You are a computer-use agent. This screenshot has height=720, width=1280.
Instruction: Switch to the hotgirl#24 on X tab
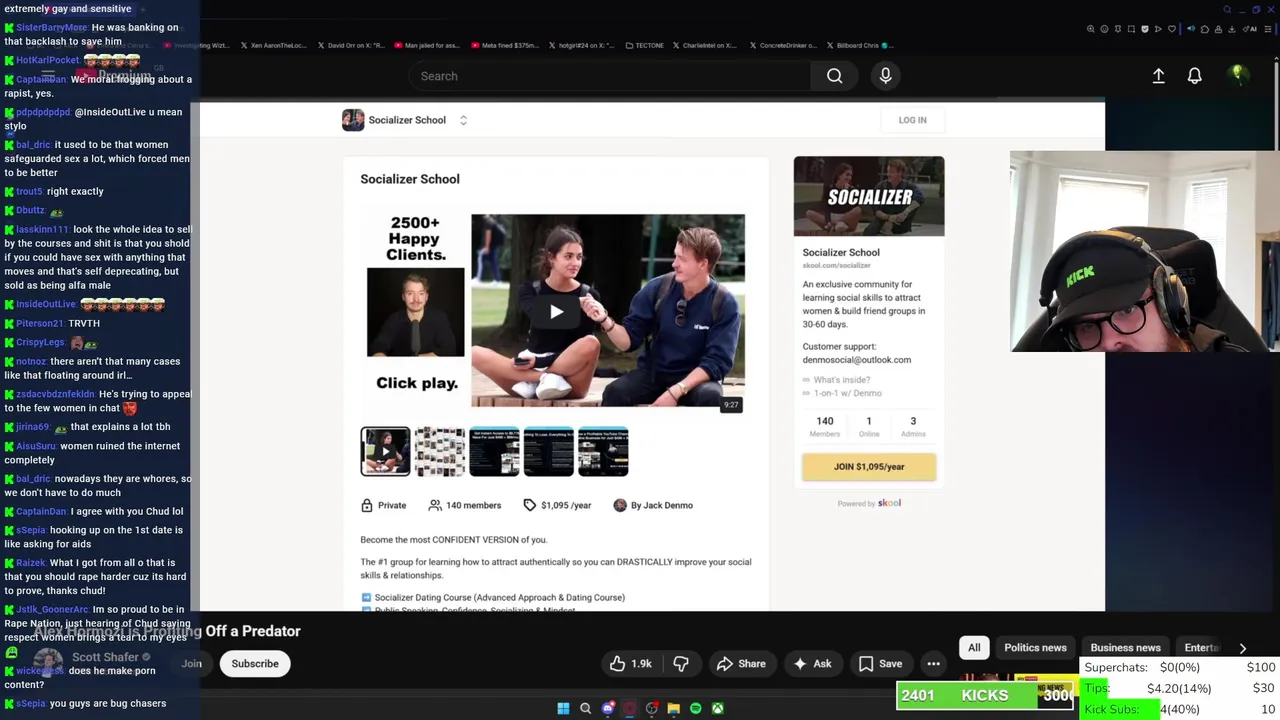coord(582,45)
